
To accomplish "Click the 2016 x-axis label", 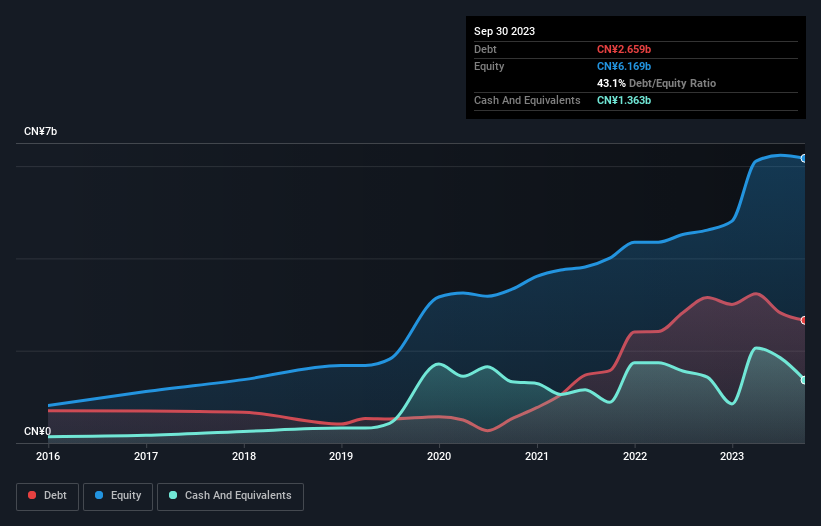I will [48, 456].
